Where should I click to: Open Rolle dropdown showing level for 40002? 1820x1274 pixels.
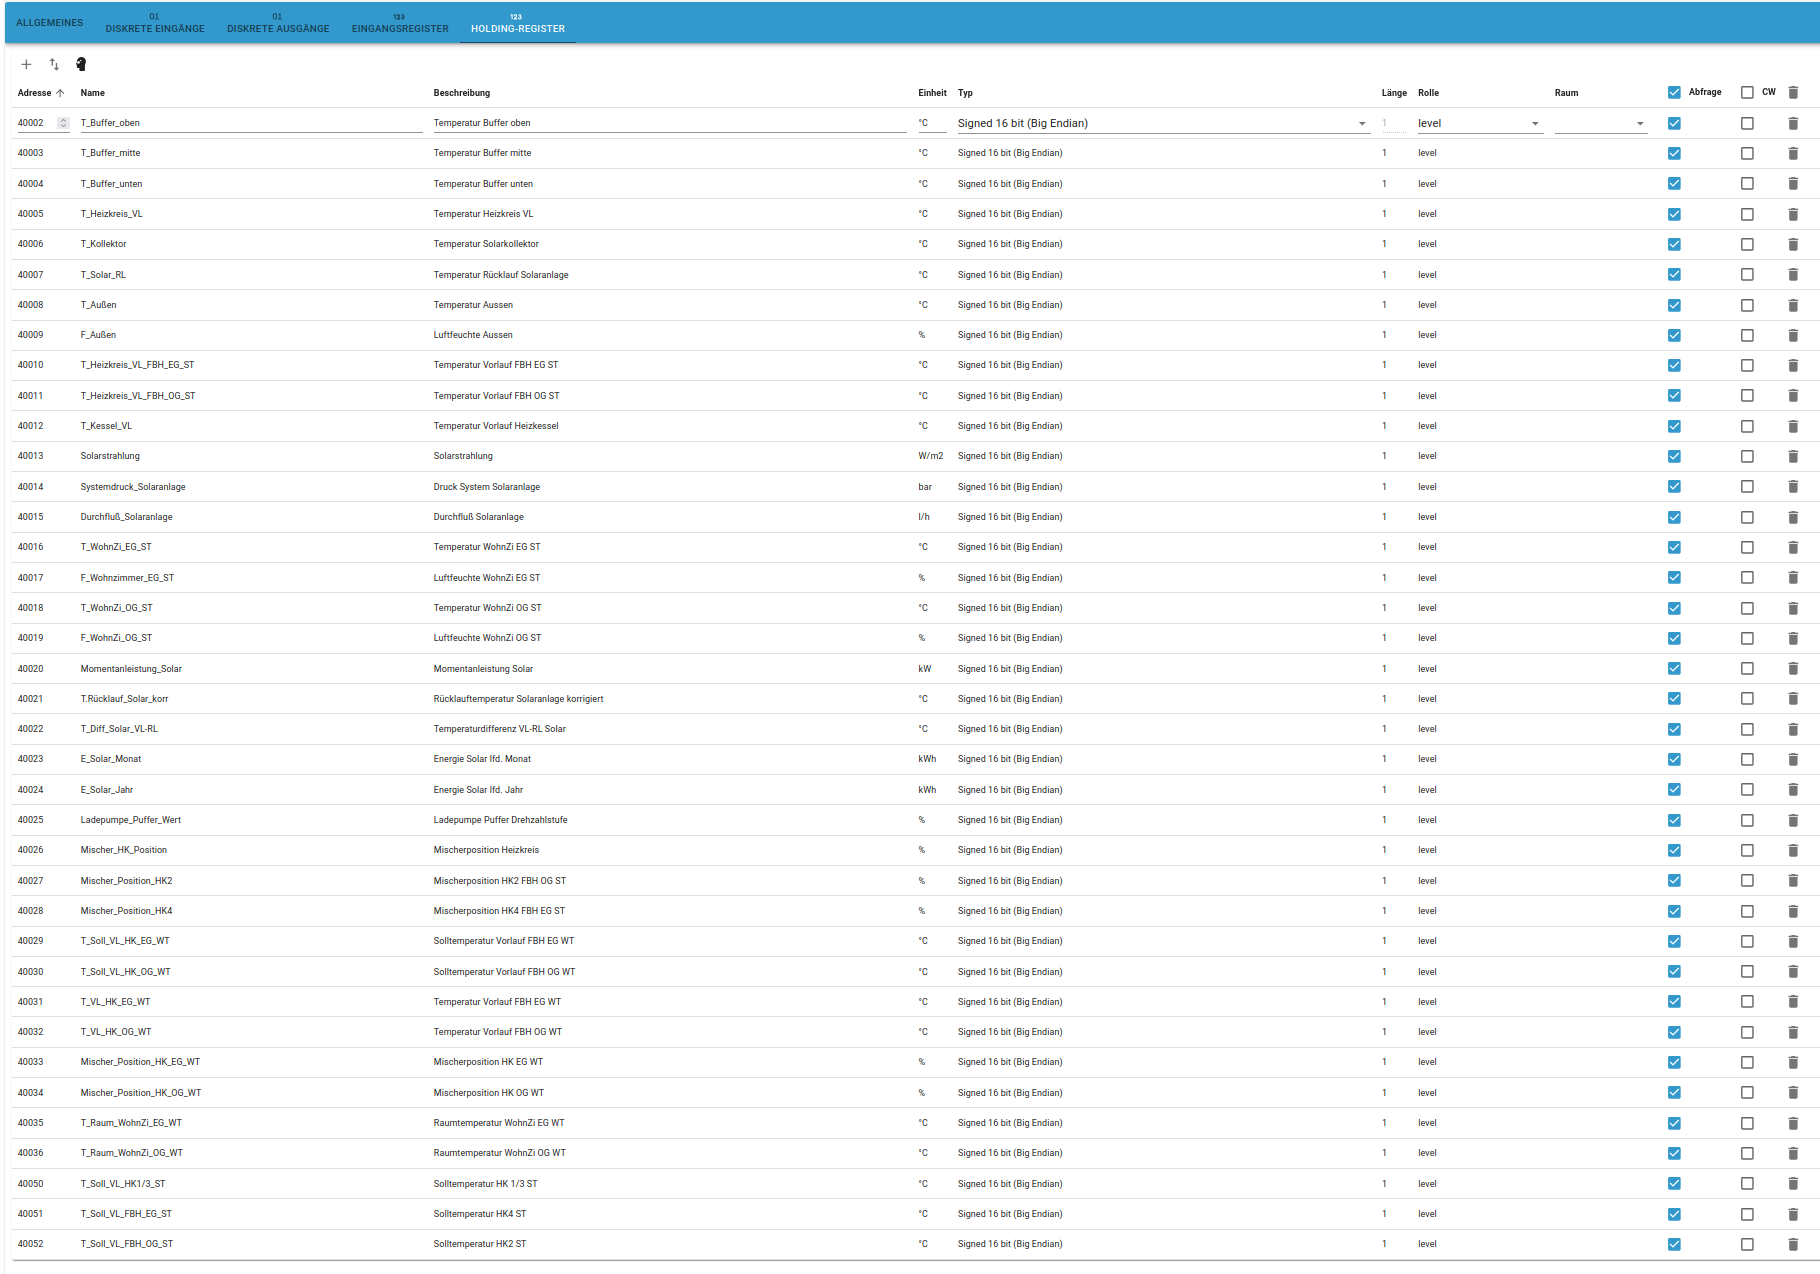[1480, 124]
